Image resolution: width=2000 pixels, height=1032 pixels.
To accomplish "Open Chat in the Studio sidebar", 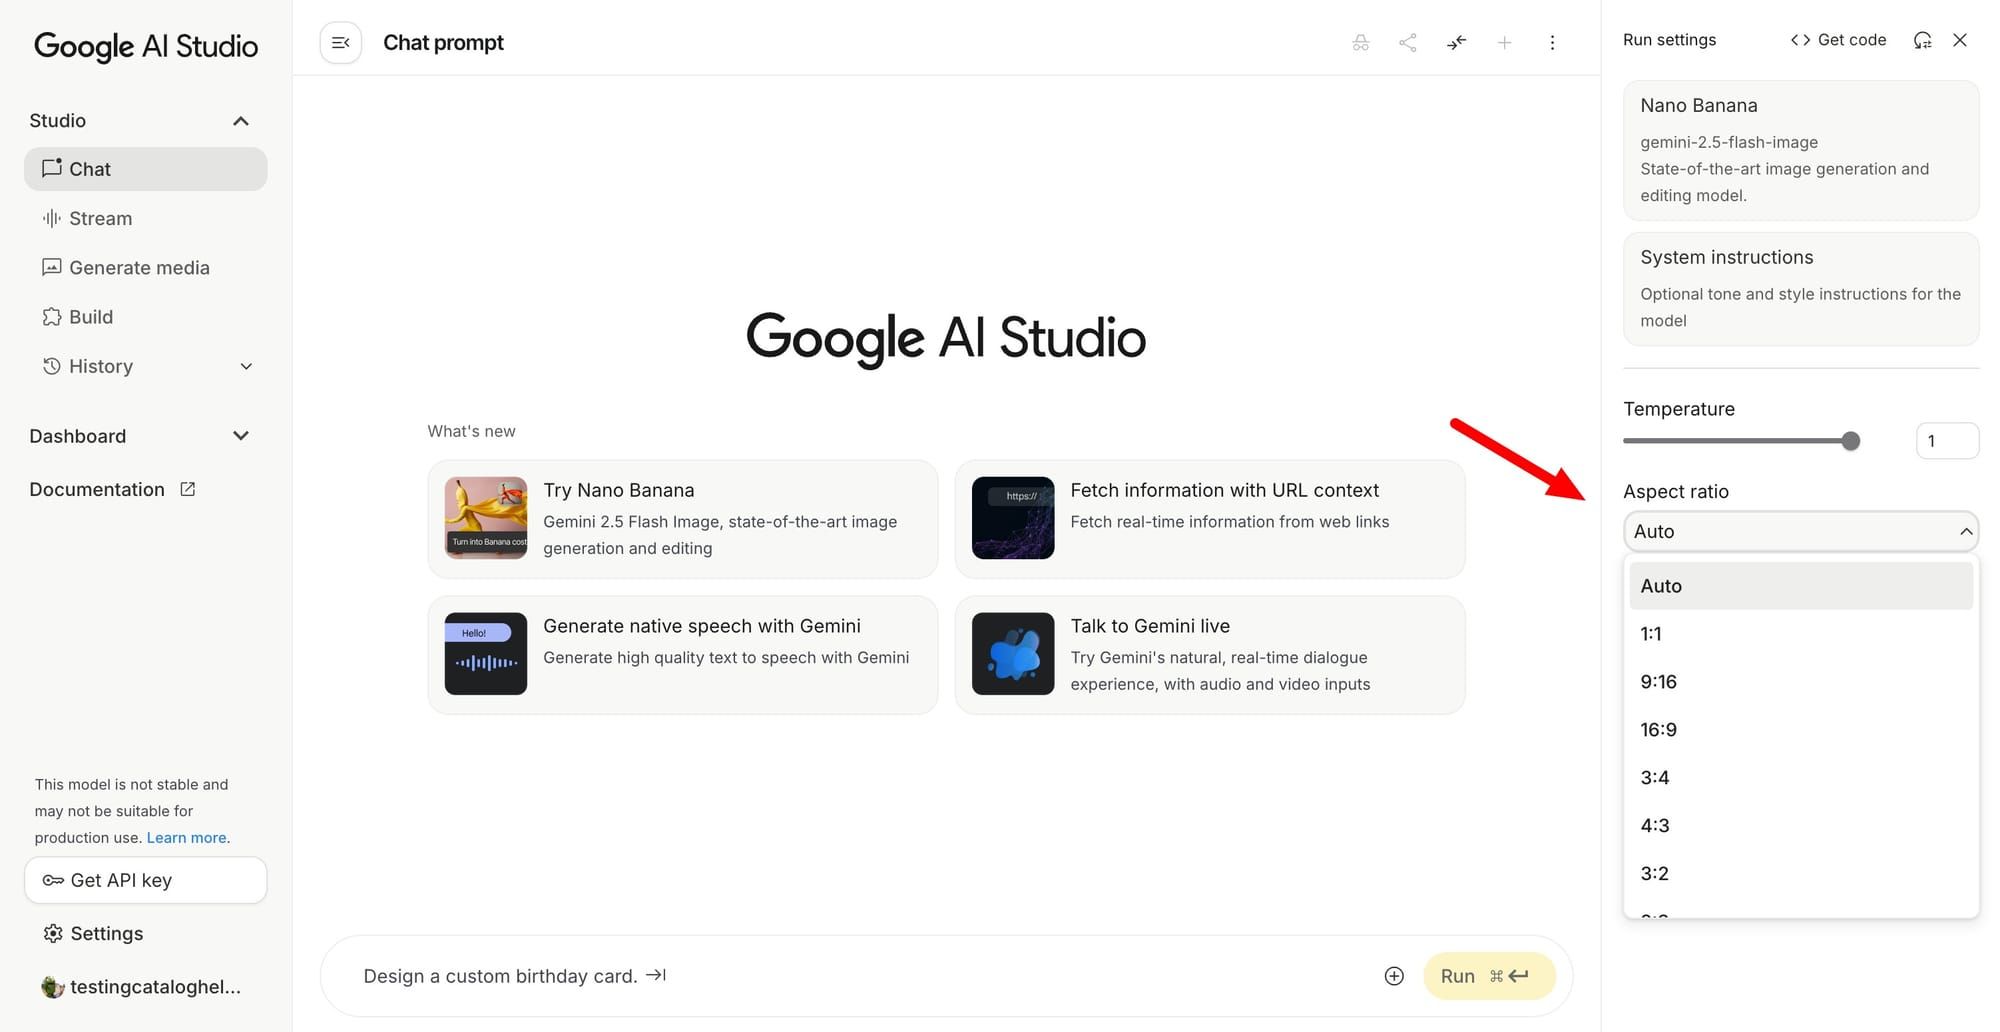I will (x=146, y=169).
